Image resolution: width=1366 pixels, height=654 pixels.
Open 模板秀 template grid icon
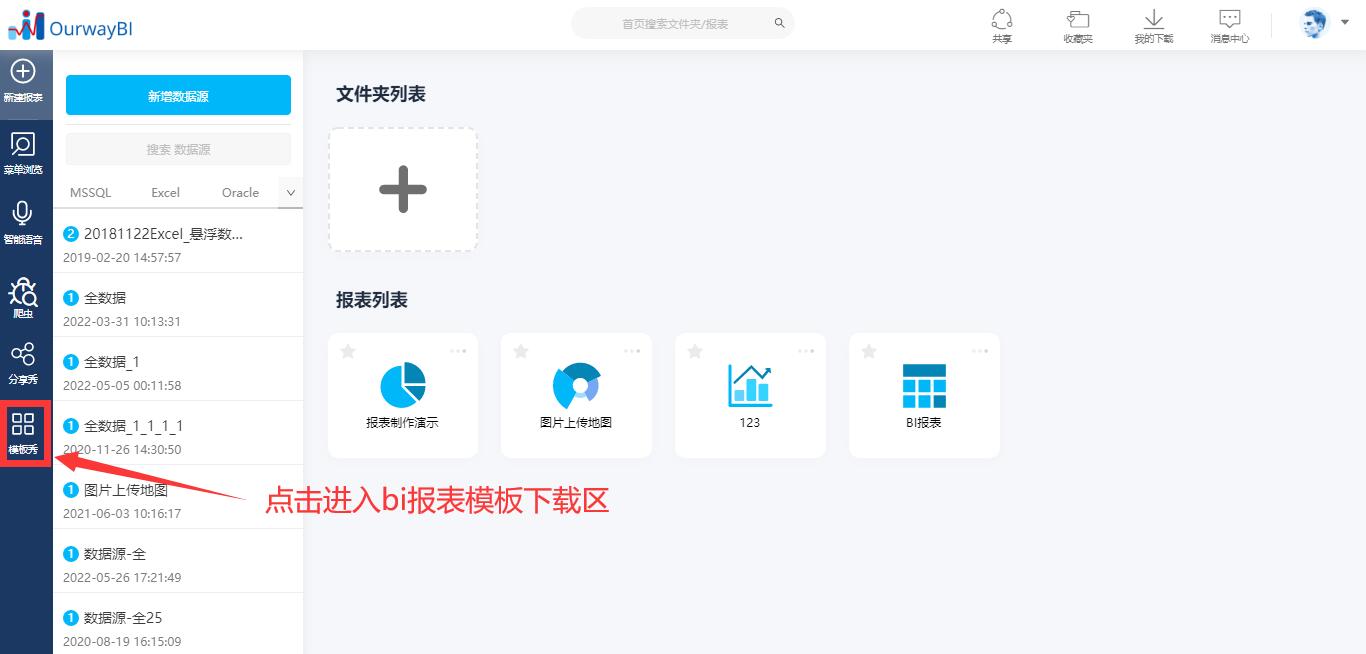pyautogui.click(x=22, y=424)
